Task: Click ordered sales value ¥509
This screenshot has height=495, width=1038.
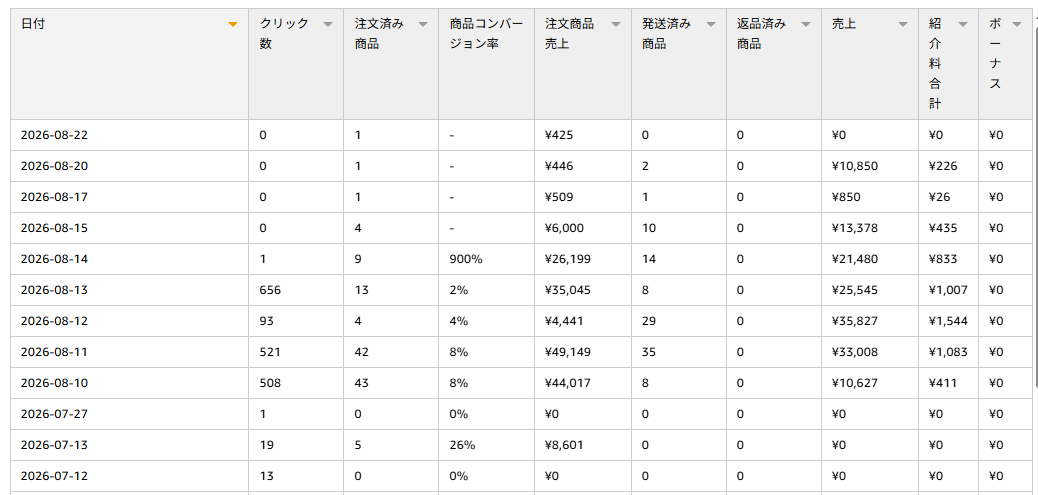Action: [x=559, y=197]
